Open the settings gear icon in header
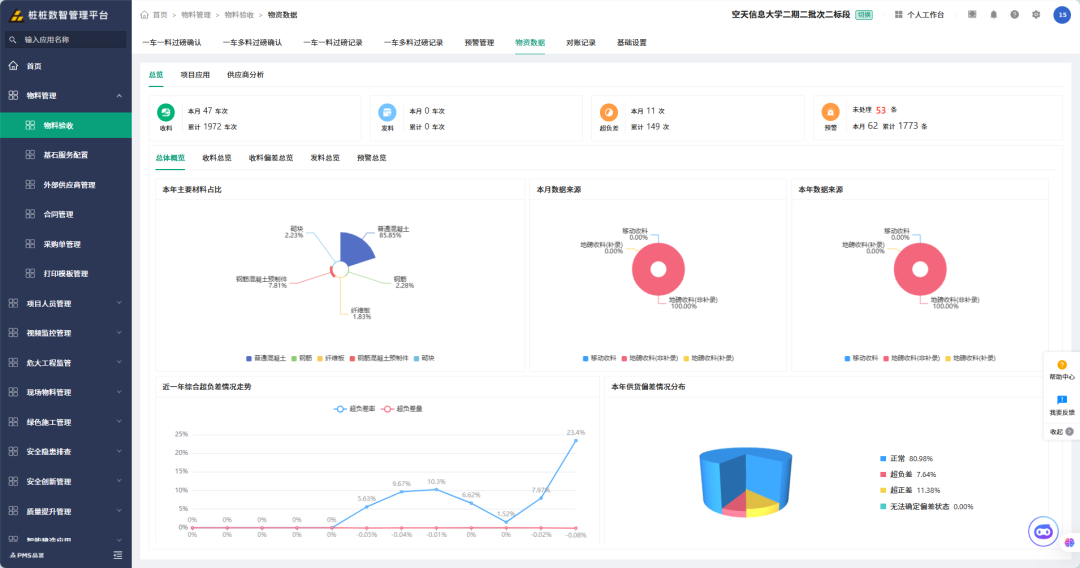1080x568 pixels. pyautogui.click(x=1036, y=14)
